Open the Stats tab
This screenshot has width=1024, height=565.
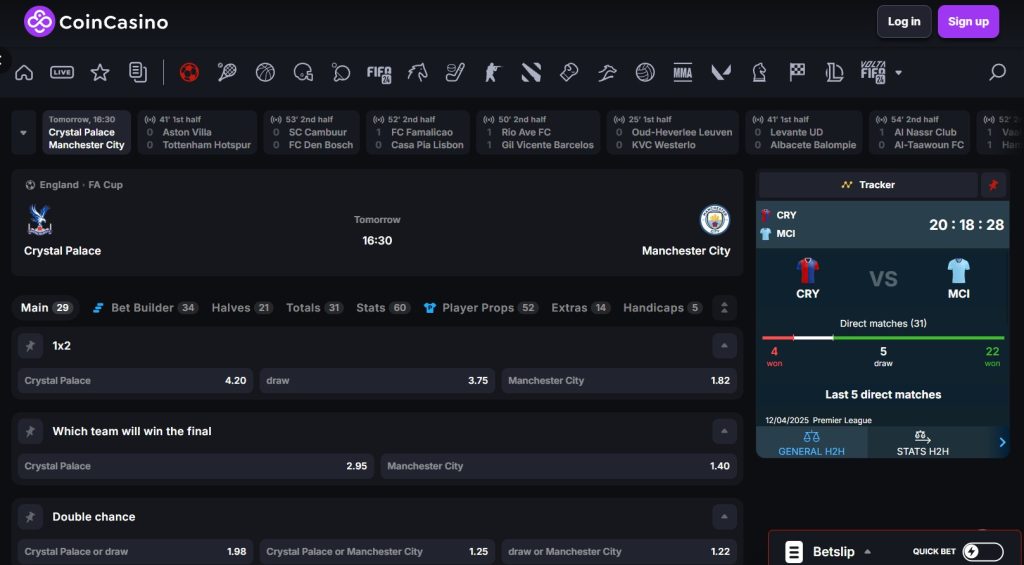[x=383, y=308]
